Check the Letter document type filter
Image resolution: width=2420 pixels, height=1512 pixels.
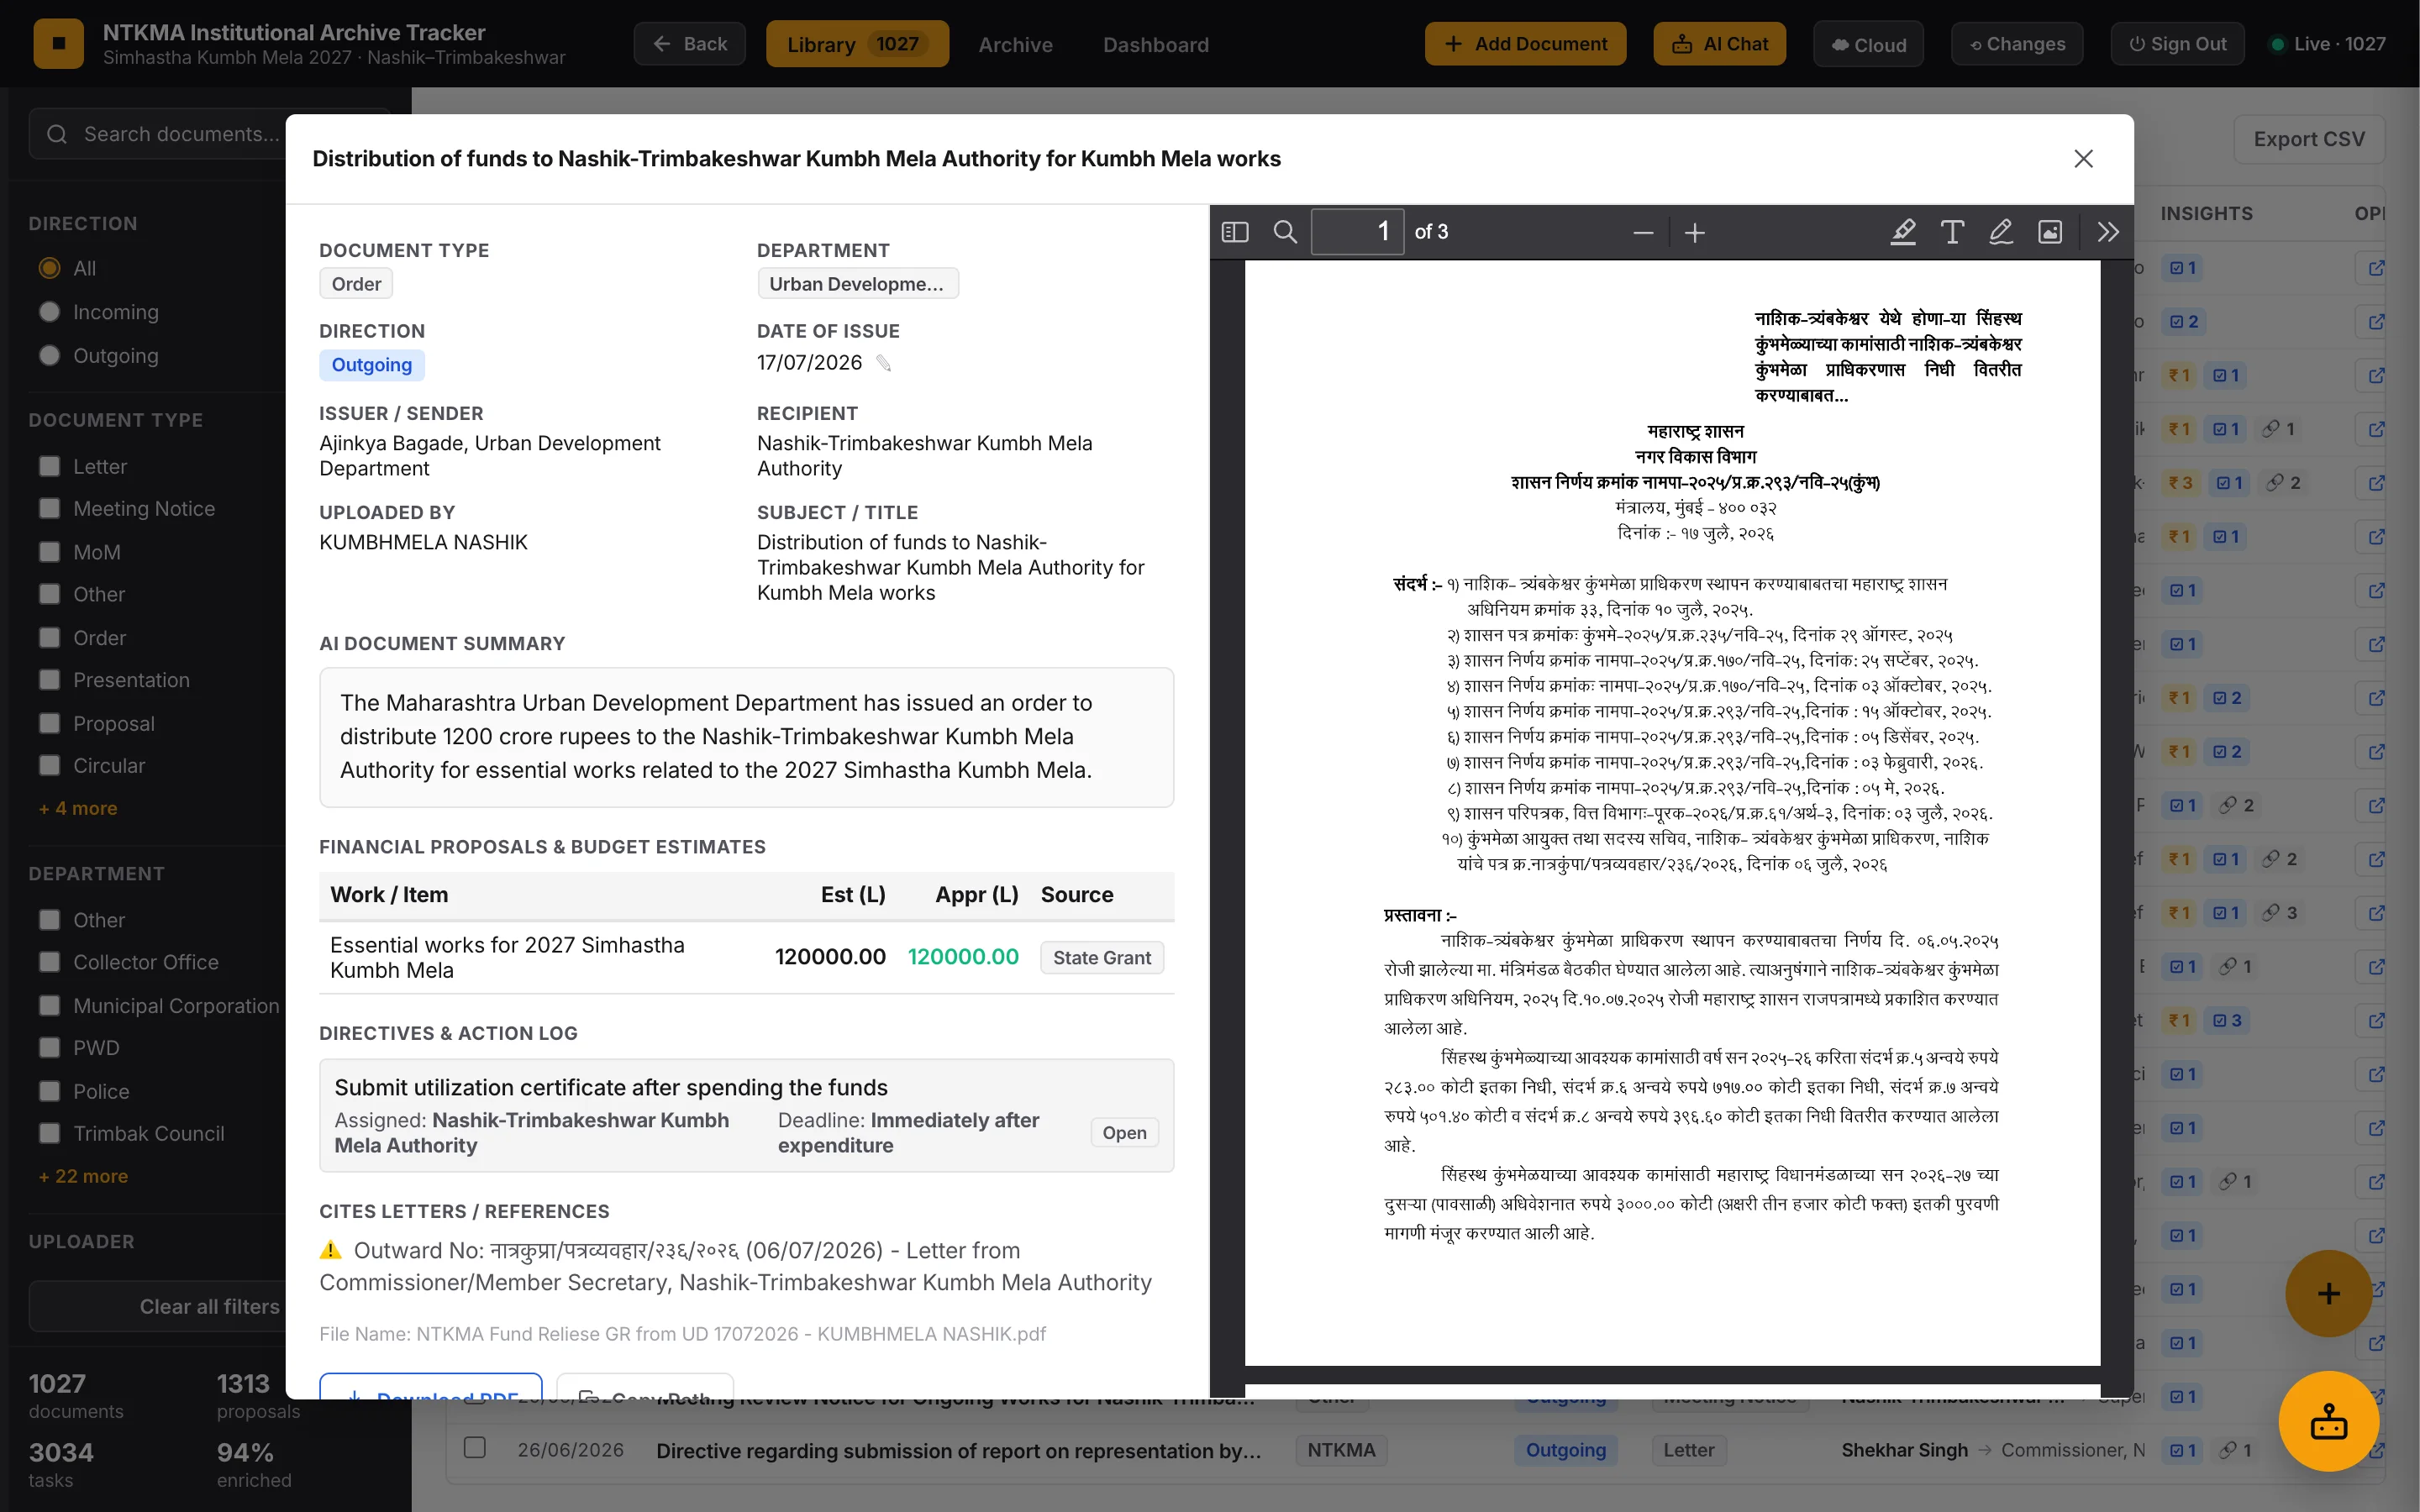click(49, 466)
